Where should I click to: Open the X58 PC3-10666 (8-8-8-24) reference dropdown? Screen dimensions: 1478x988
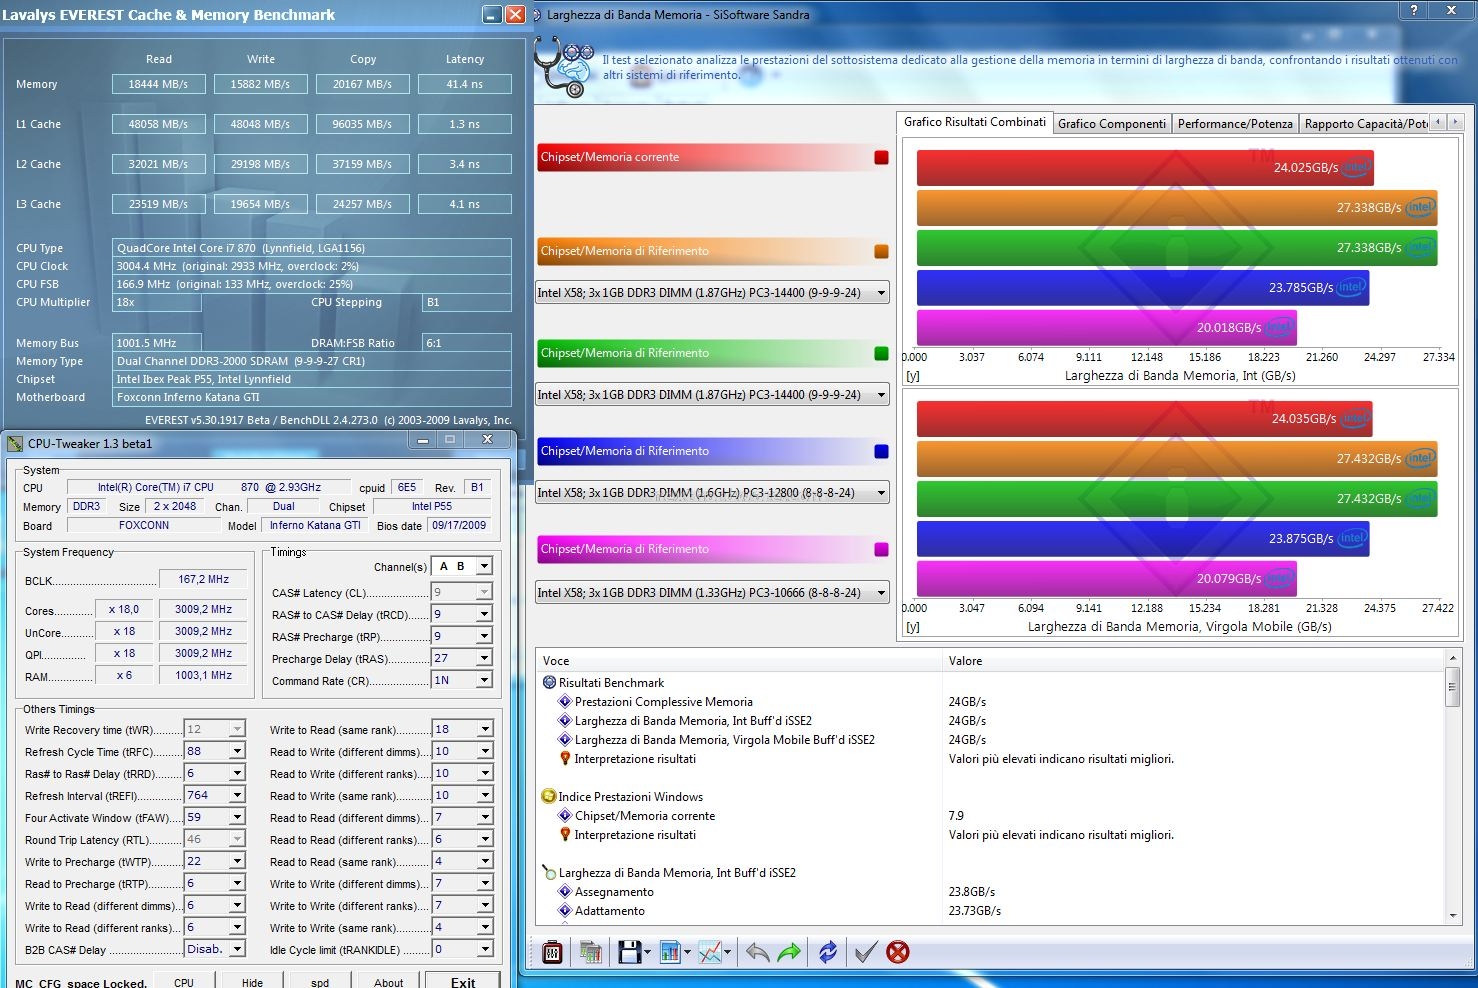point(712,593)
